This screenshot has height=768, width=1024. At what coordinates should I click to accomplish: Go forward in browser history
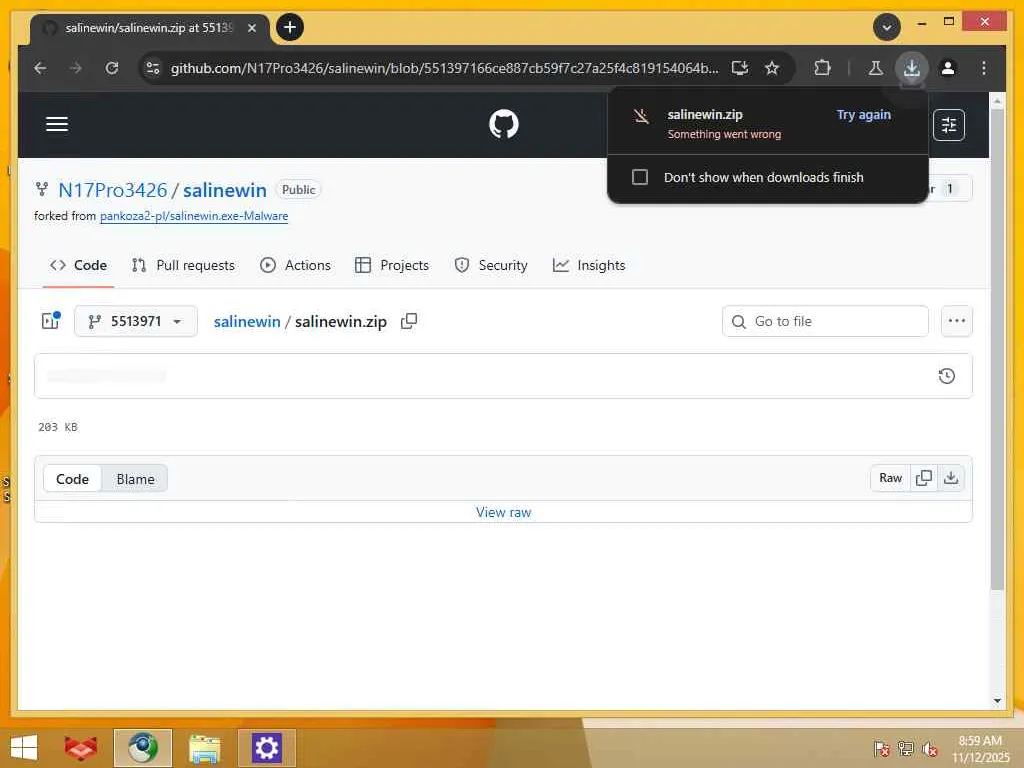point(76,68)
